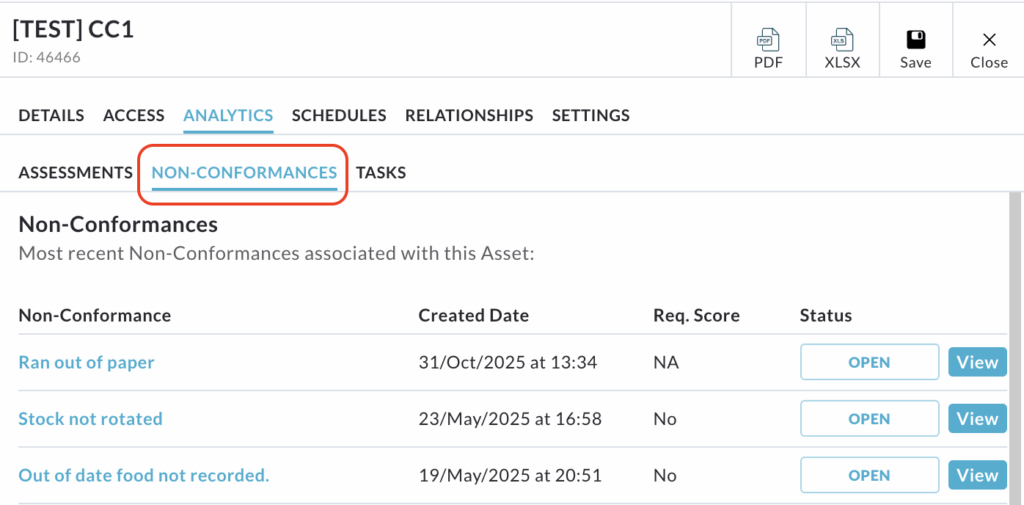
Task: Switch to the Access tab
Action: [x=134, y=115]
